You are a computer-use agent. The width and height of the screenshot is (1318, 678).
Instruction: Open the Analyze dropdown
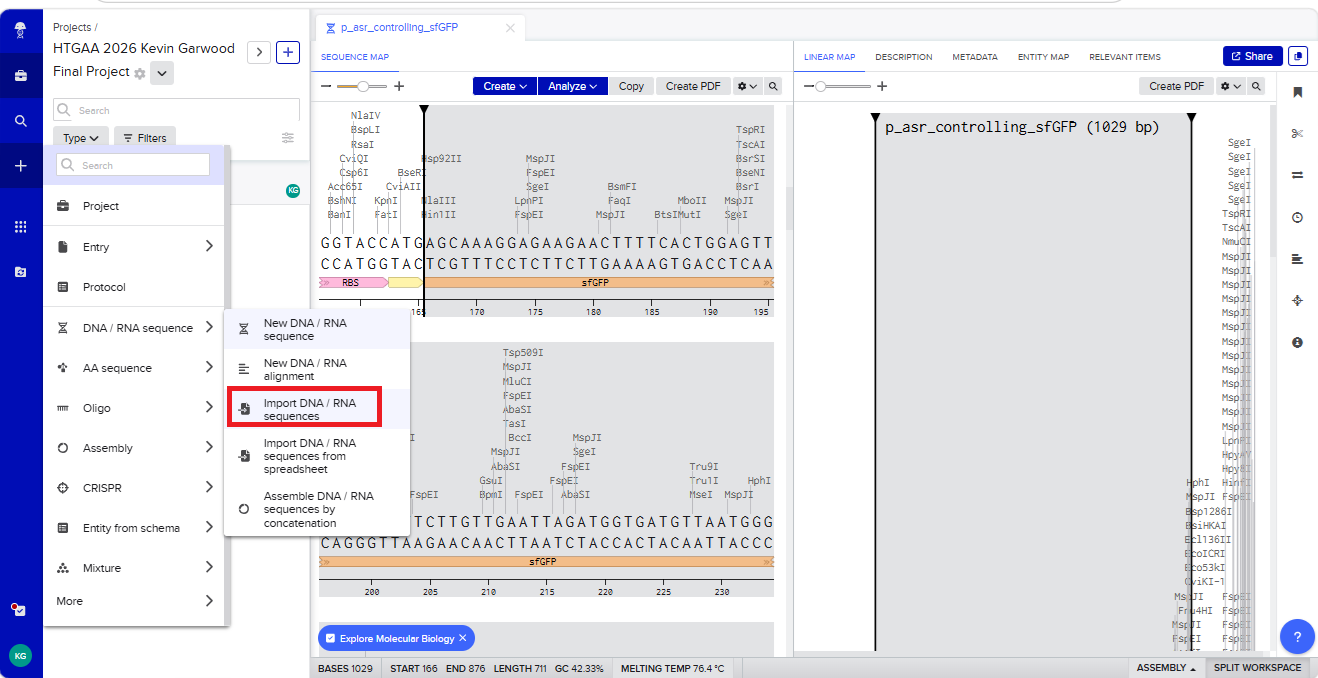coord(573,86)
